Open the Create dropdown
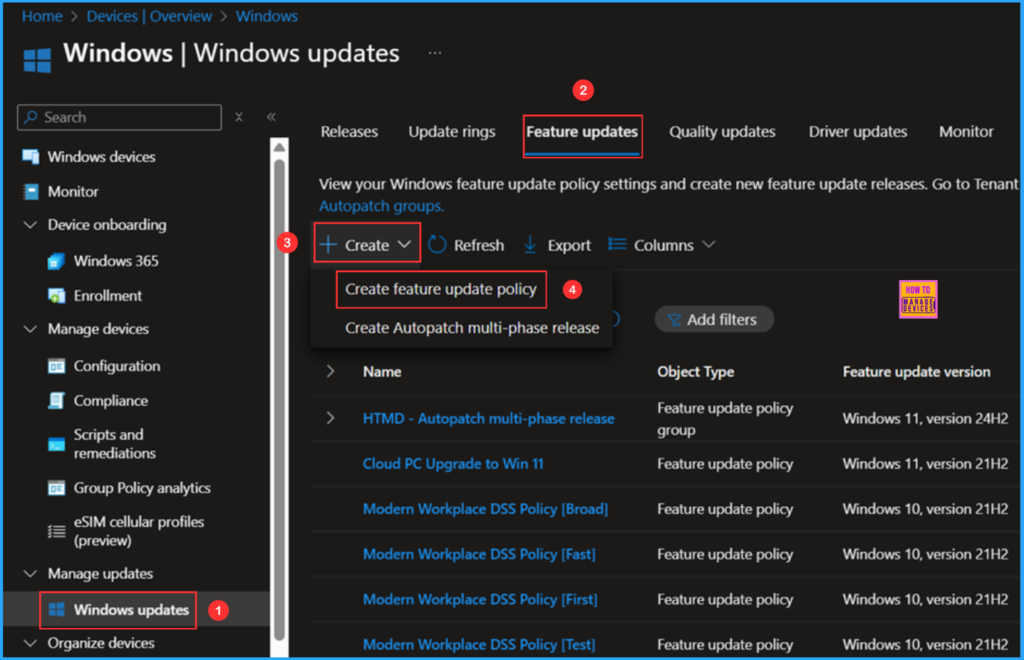This screenshot has height=660, width=1024. (366, 245)
